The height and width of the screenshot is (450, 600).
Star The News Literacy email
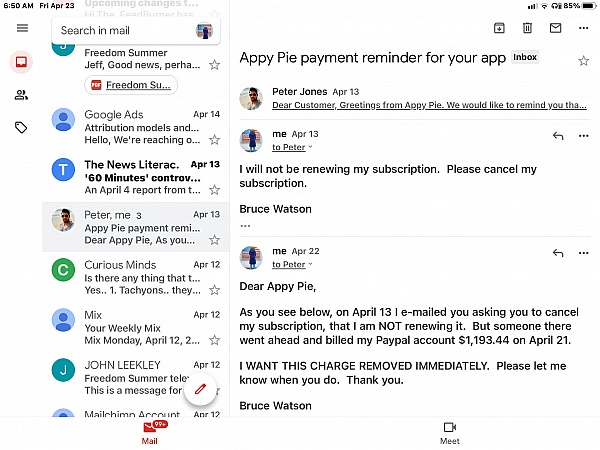click(x=214, y=190)
